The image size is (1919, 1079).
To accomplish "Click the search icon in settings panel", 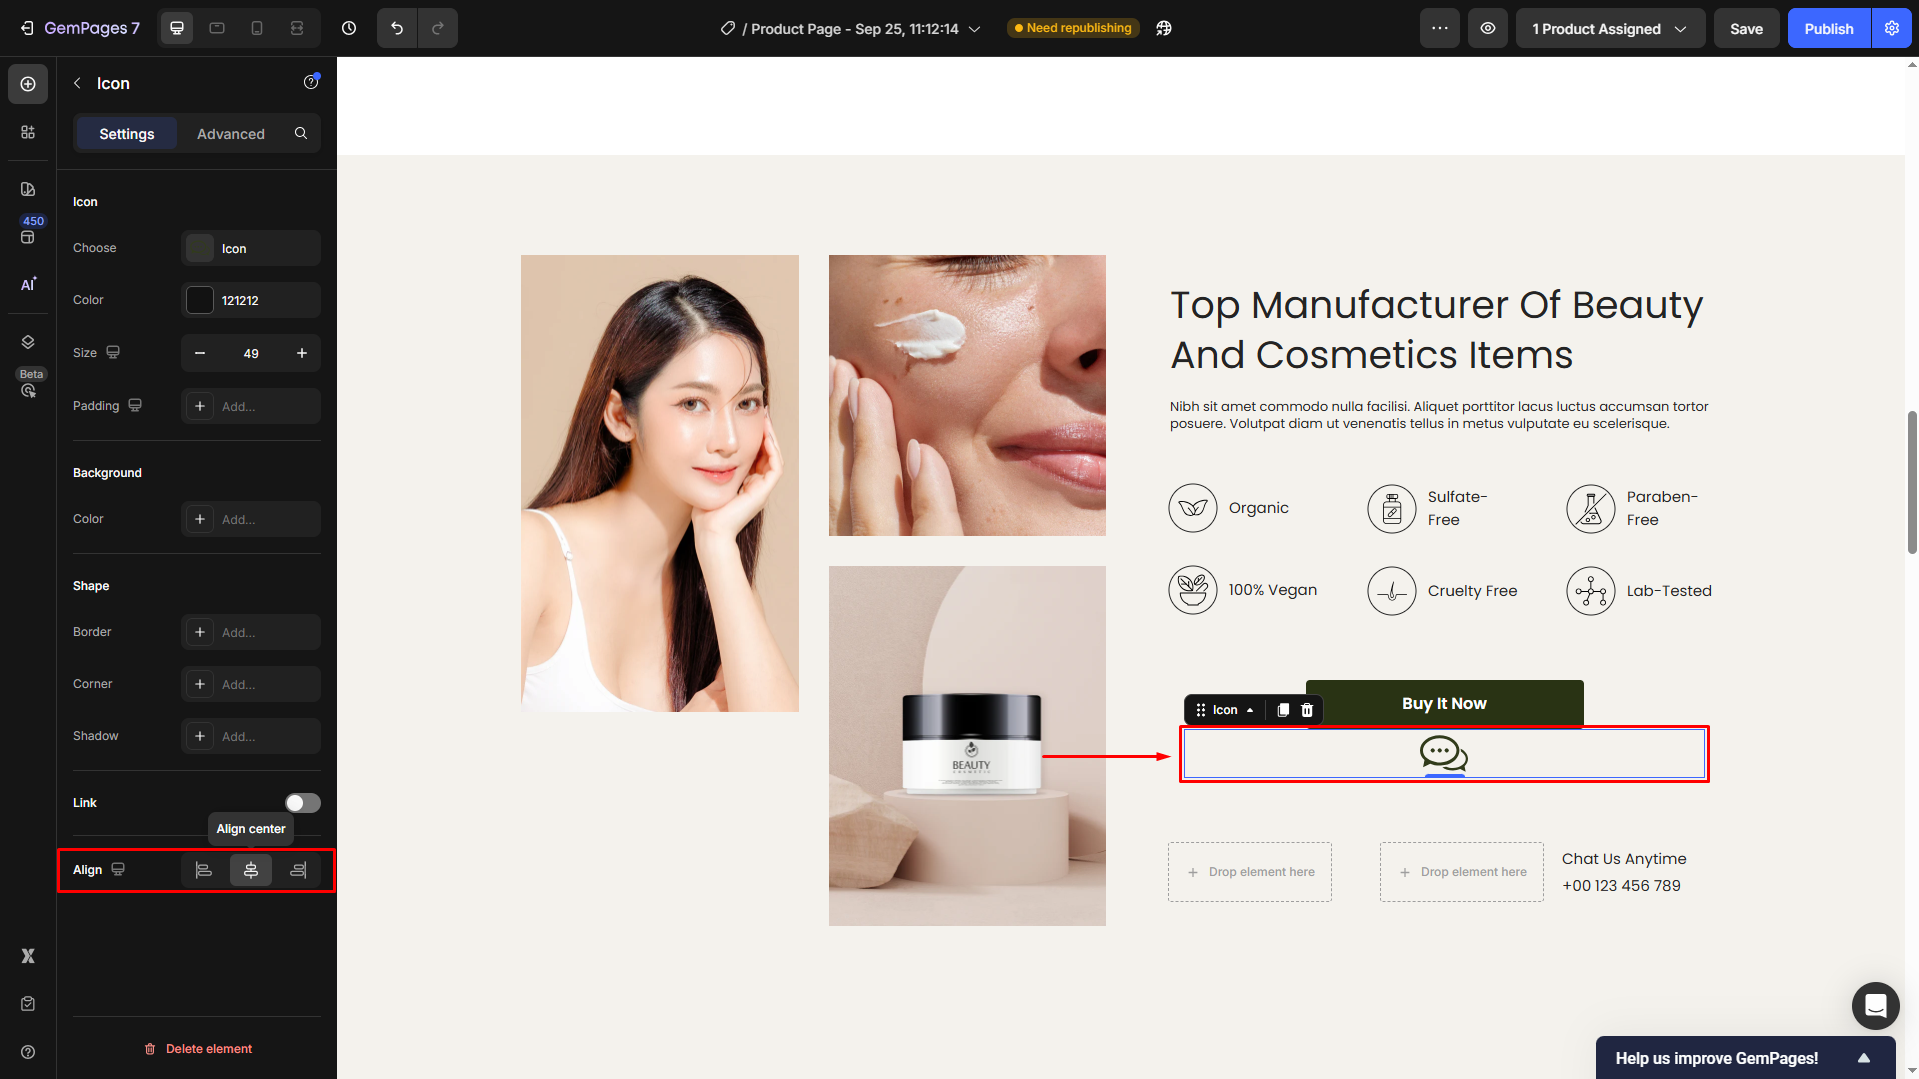I will click(301, 133).
